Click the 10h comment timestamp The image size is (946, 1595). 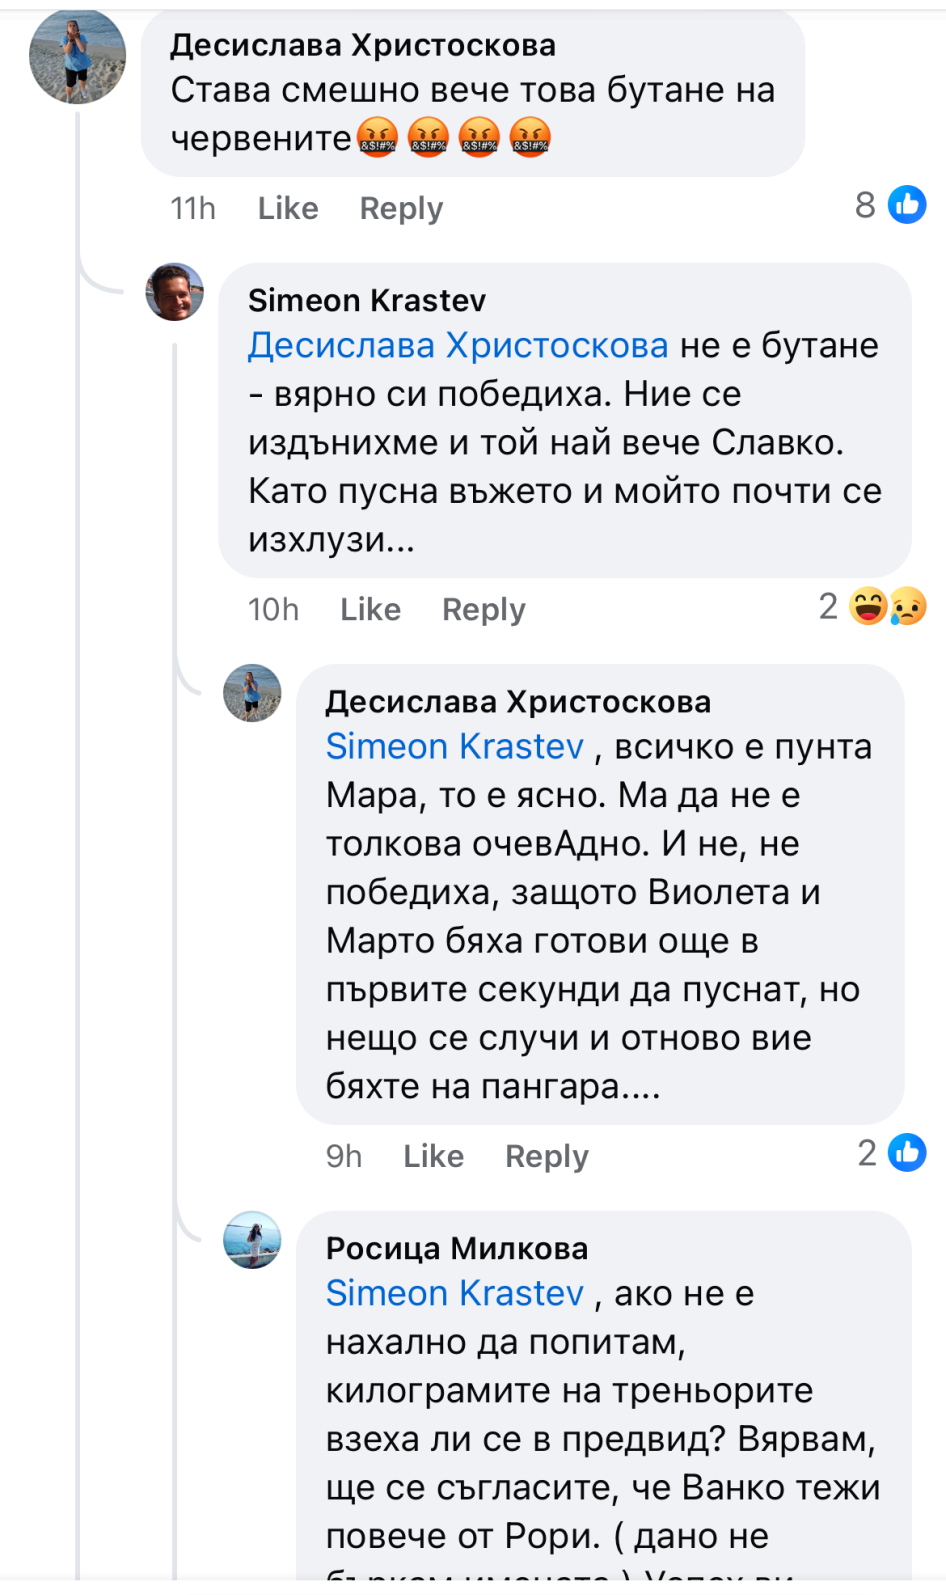pos(273,609)
